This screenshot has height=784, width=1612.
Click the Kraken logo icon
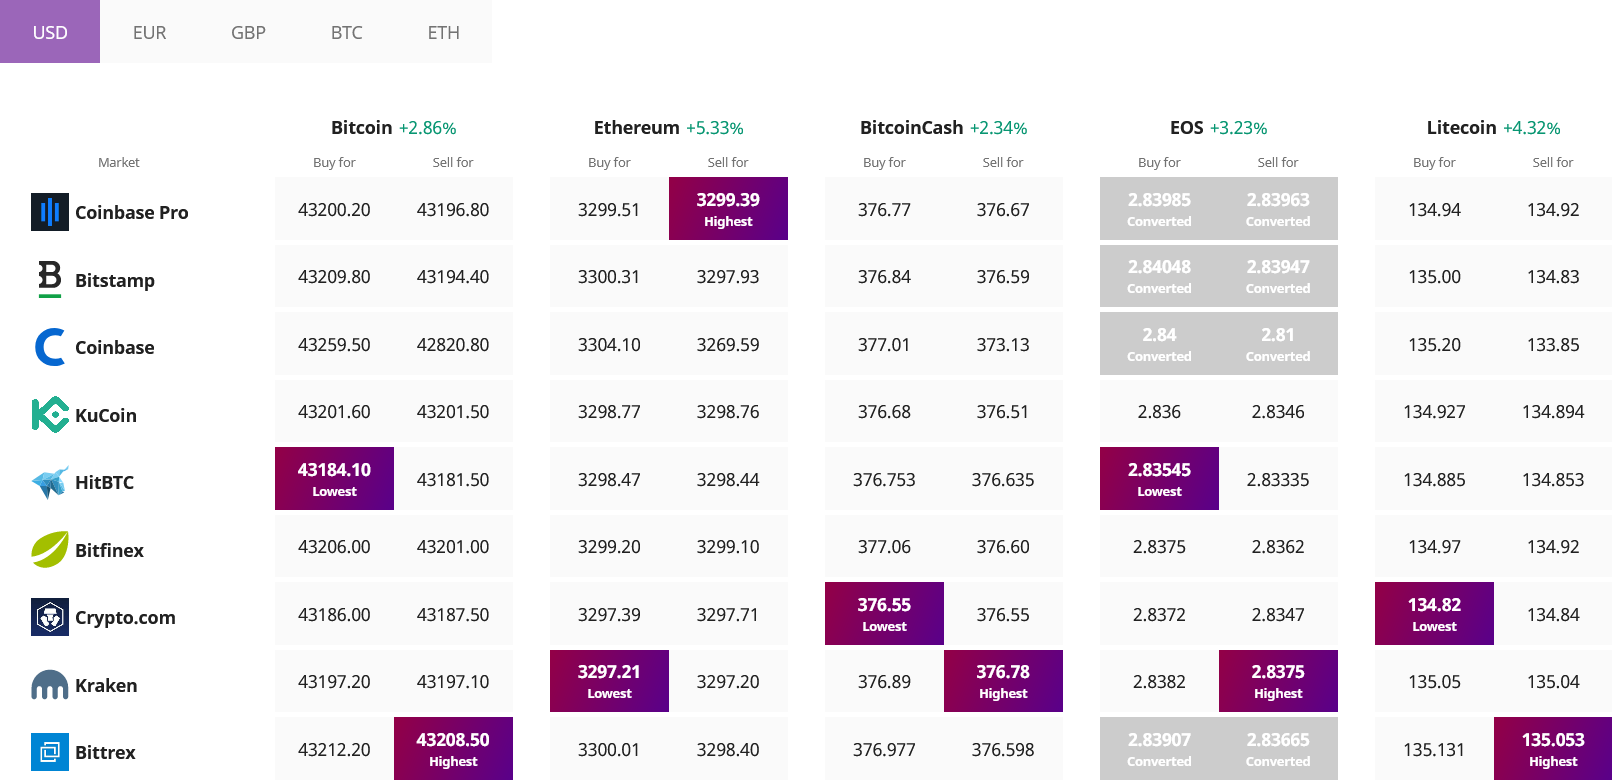tap(50, 685)
